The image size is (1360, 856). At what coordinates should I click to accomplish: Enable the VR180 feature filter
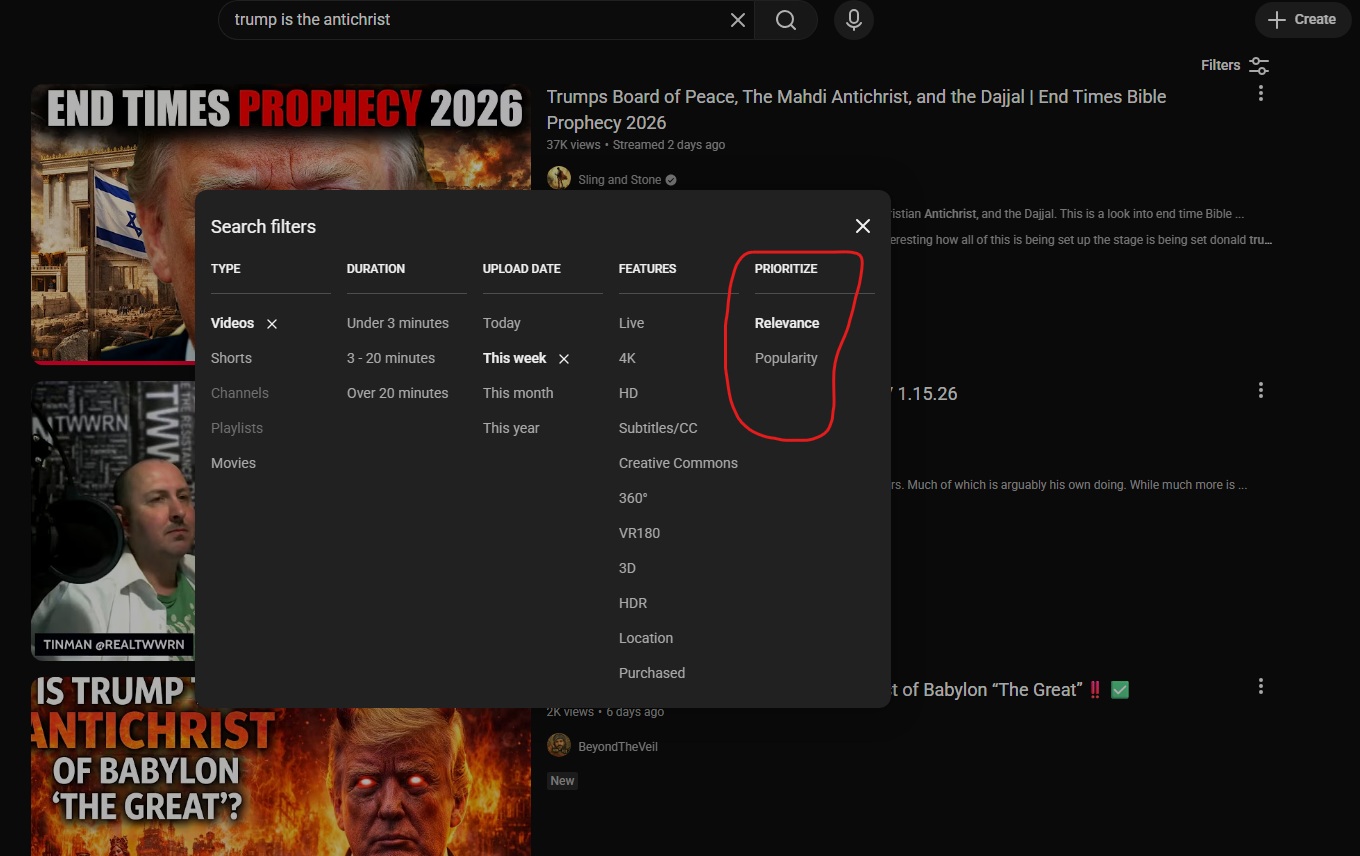[x=639, y=533]
